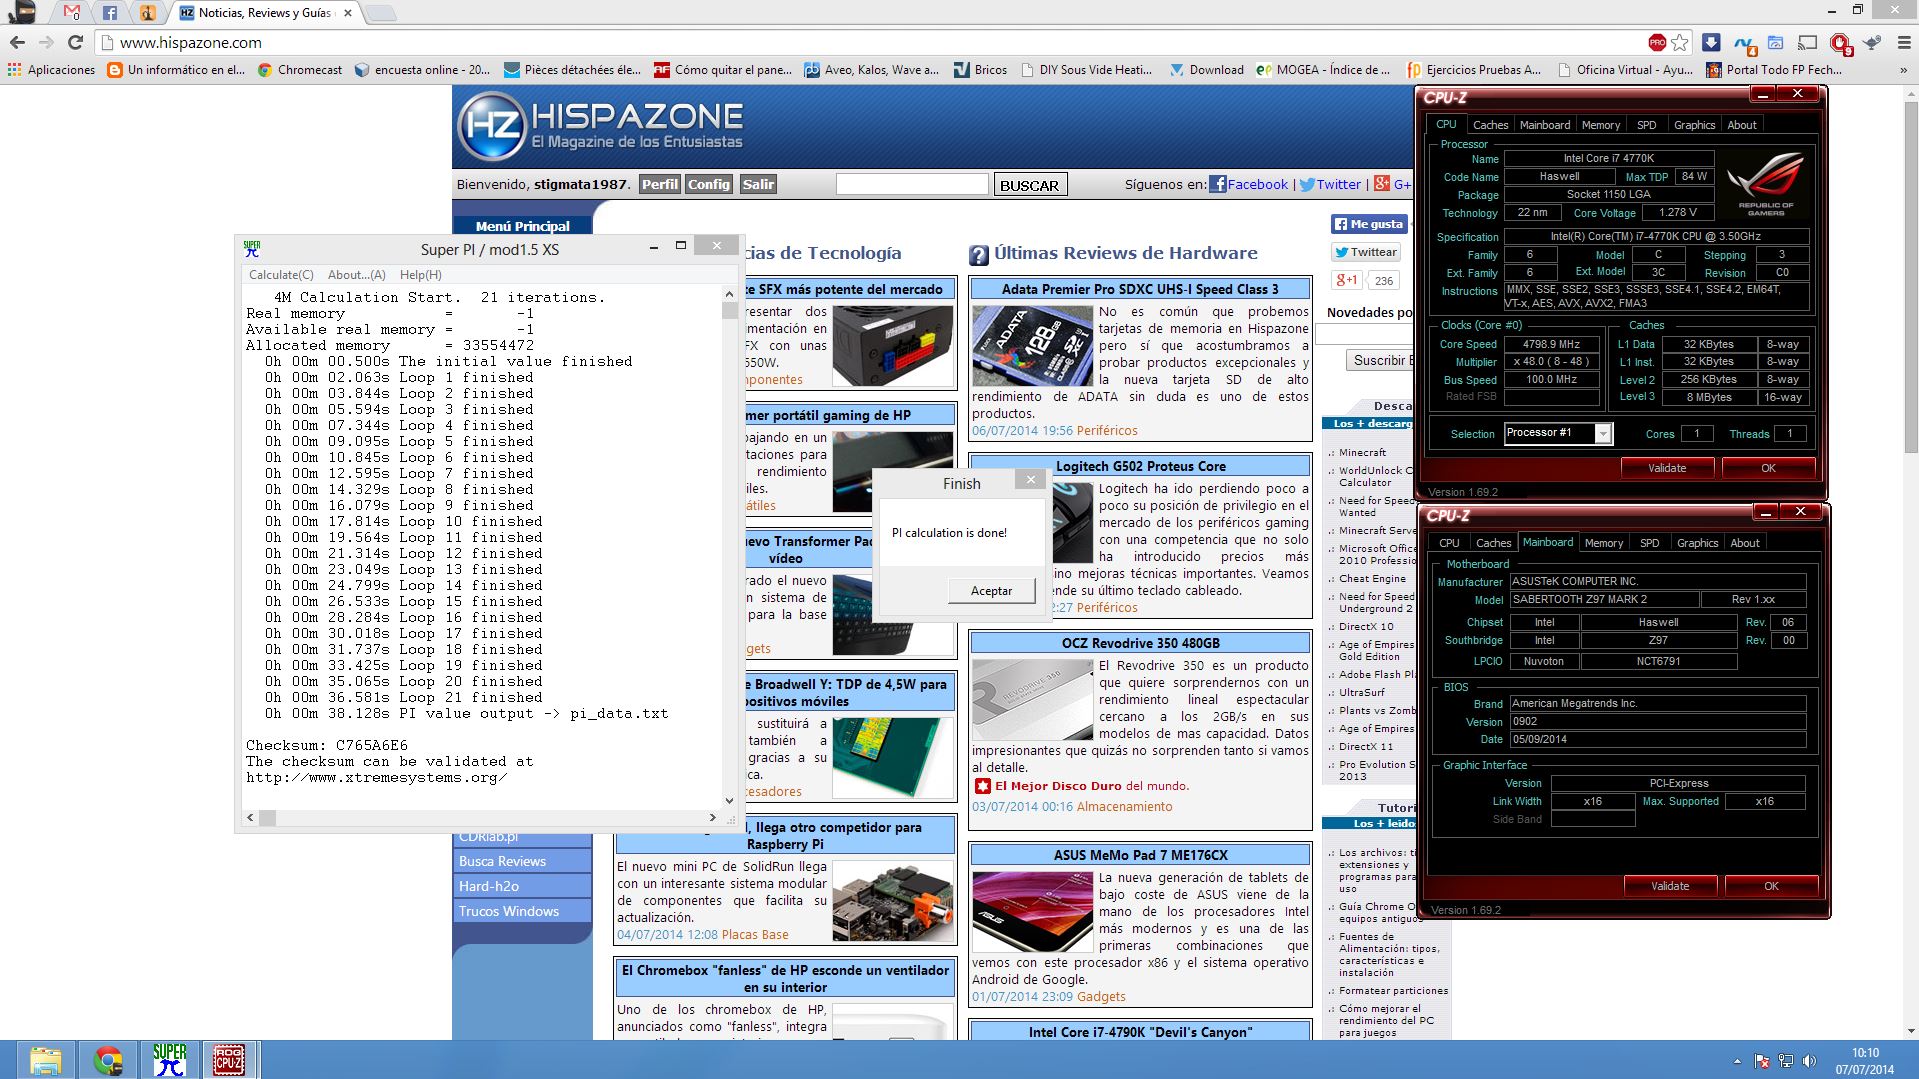The height and width of the screenshot is (1079, 1919).
Task: Switch to the Caches tab in upper CPU-Z
Action: tap(1489, 125)
